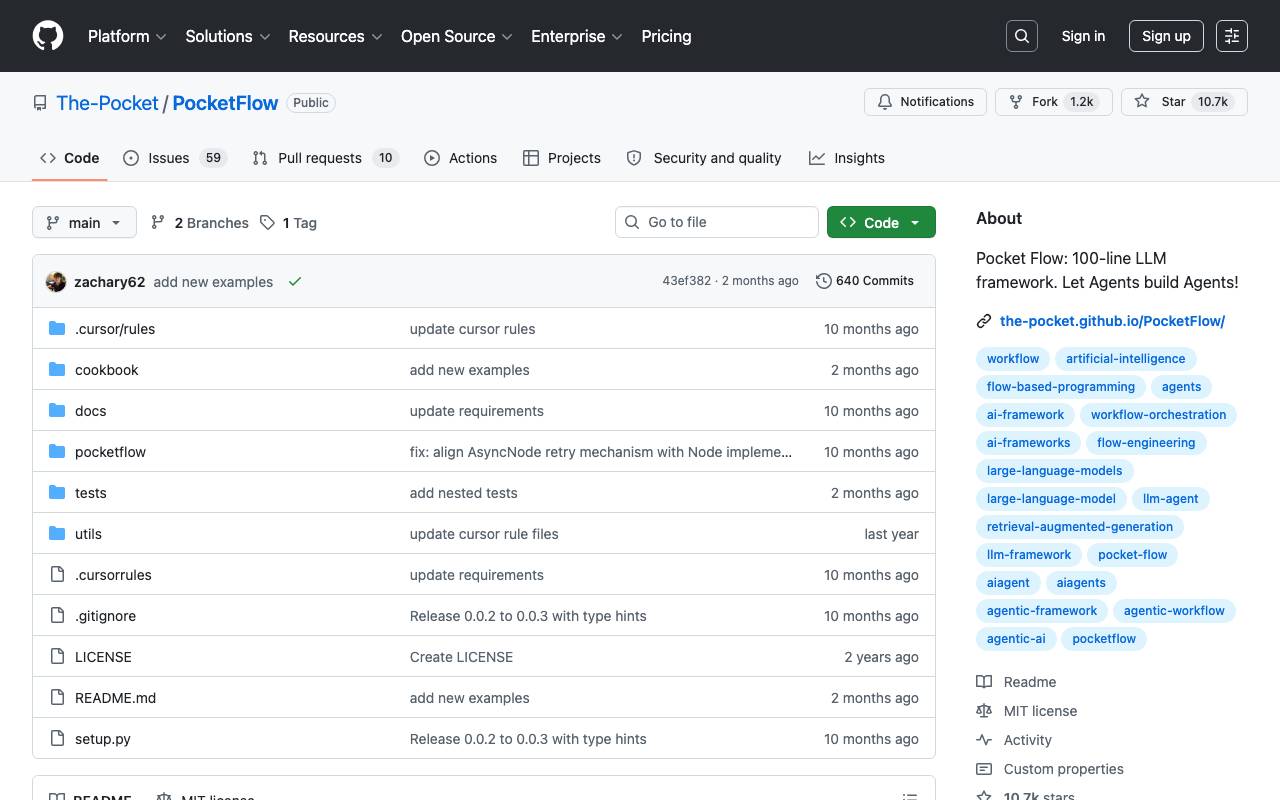Click the link icon beside the website URL
The height and width of the screenshot is (800, 1280).
tap(984, 321)
